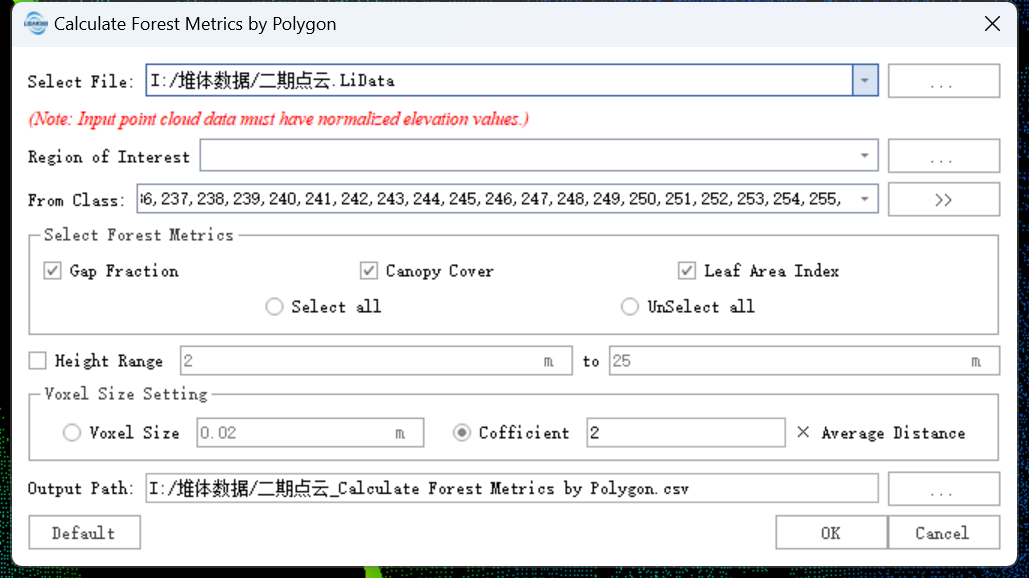Click the Default button

84,532
